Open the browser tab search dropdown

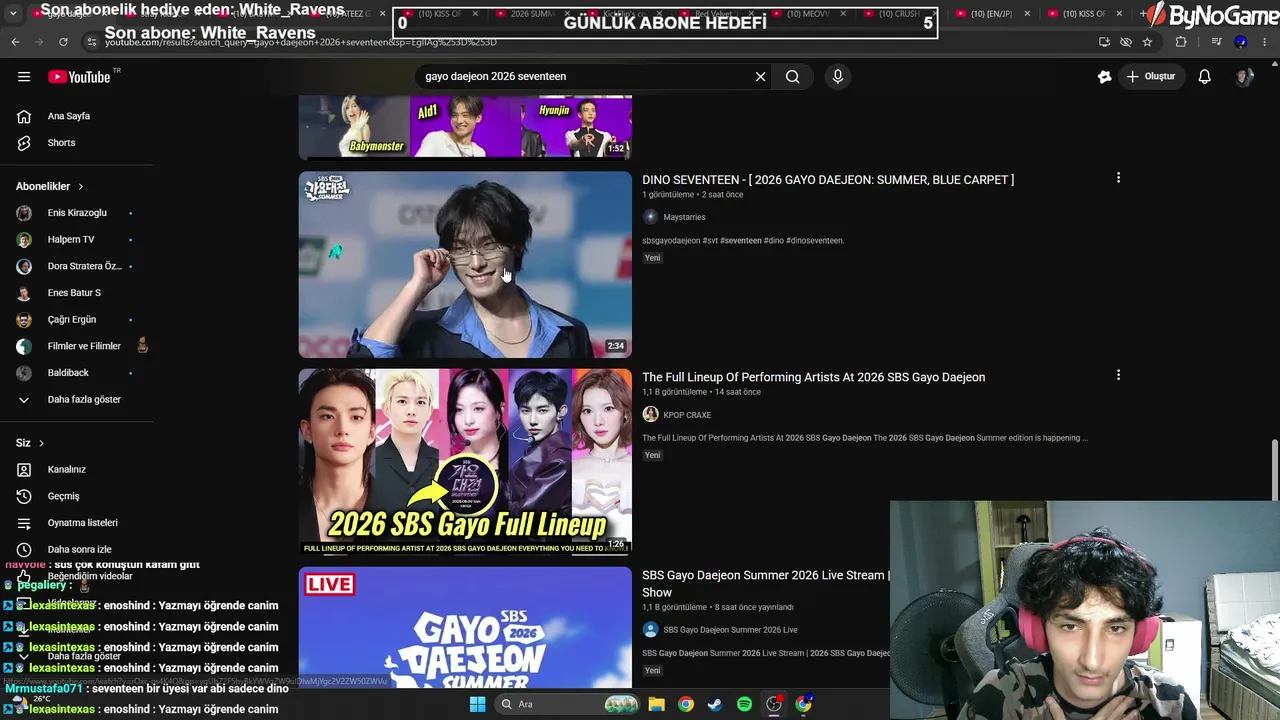pos(13,14)
